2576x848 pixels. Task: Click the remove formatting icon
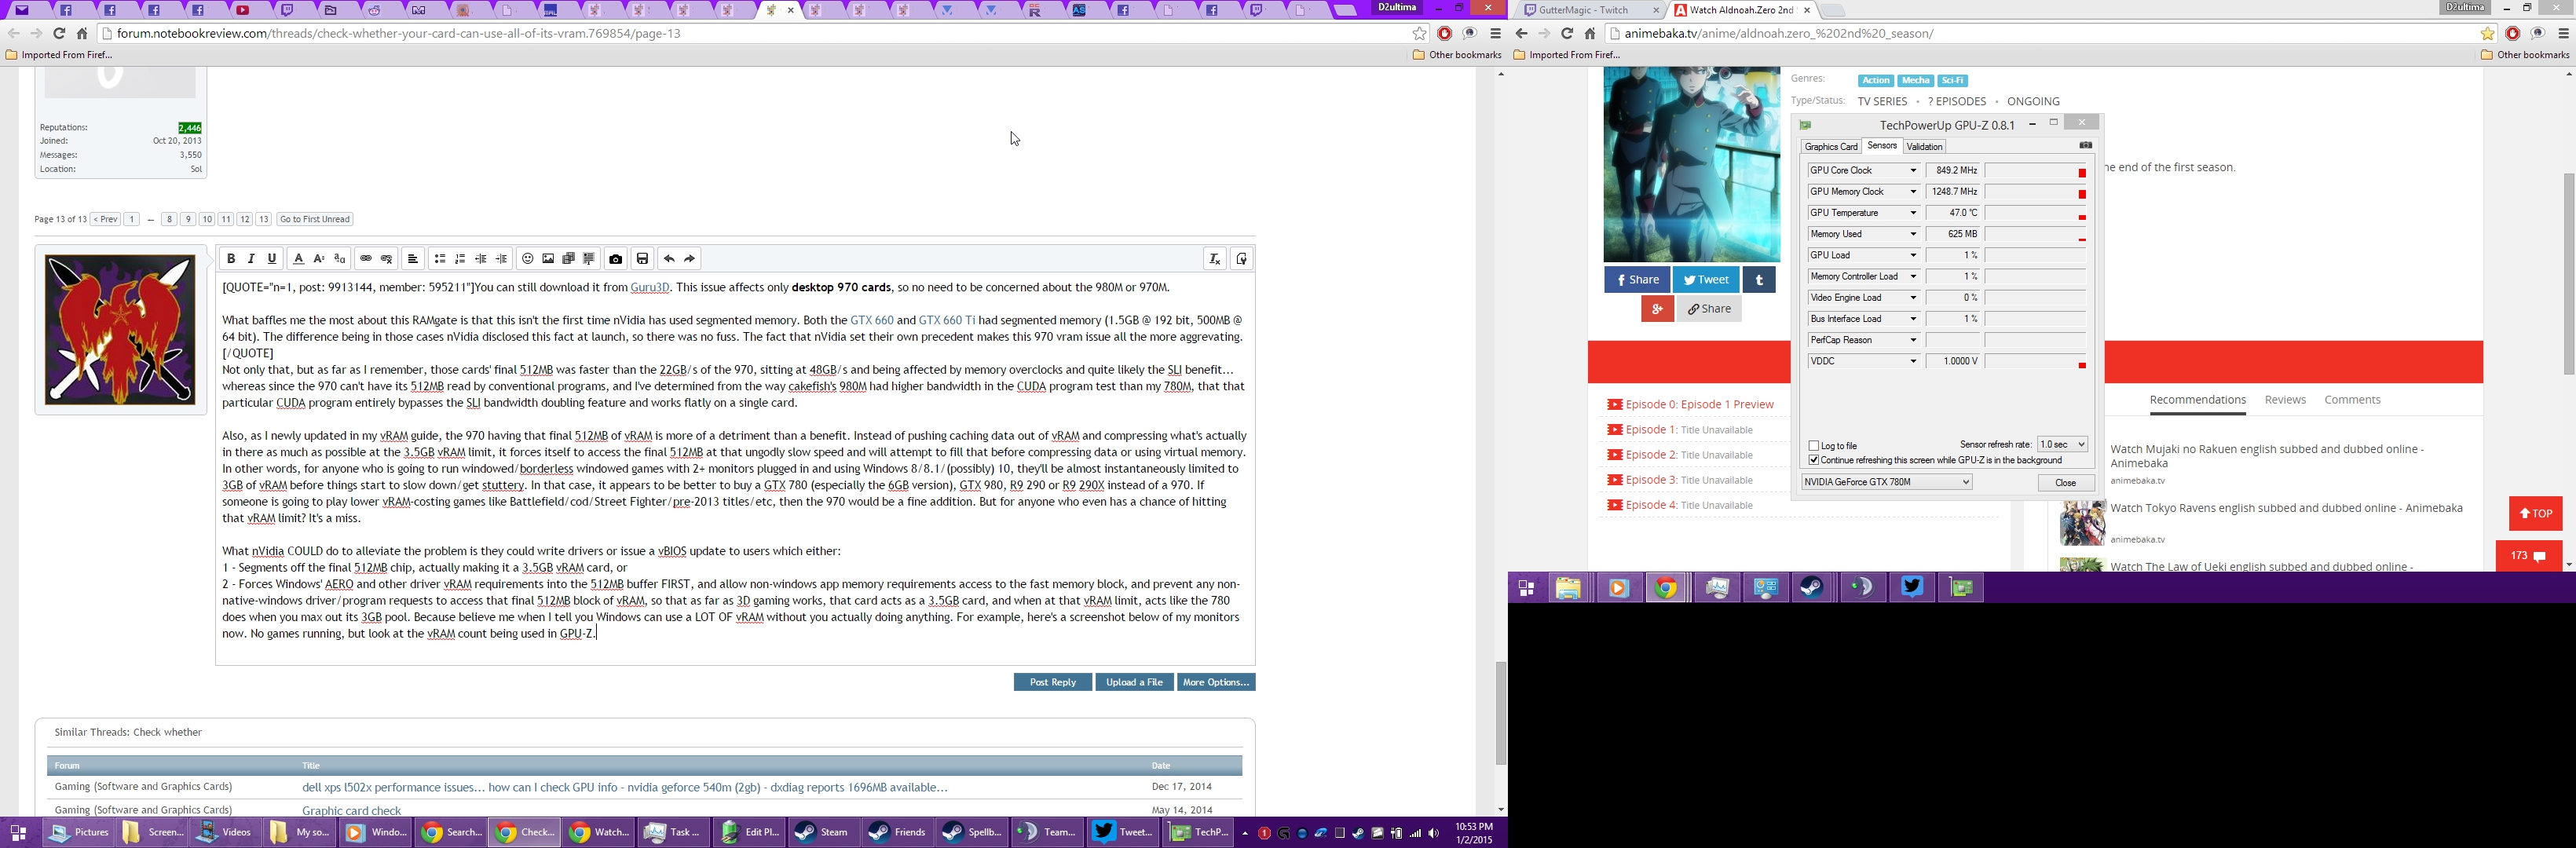pyautogui.click(x=1215, y=259)
